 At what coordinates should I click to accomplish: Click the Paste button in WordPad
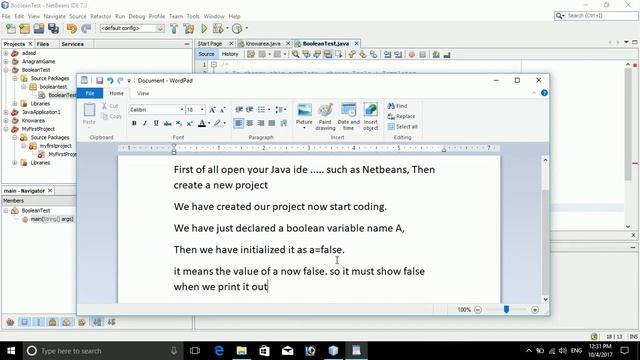pos(89,114)
